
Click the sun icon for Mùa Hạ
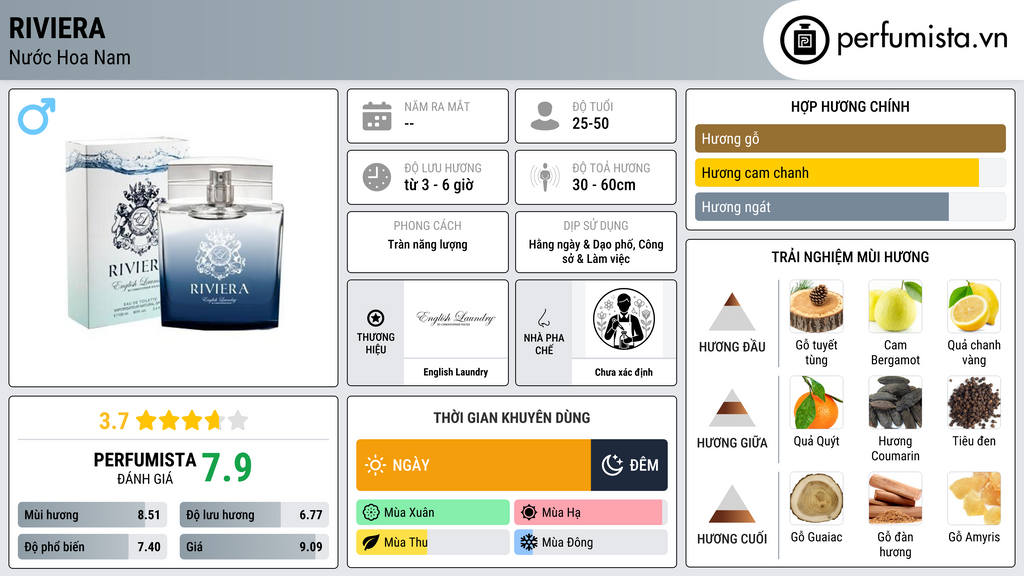pyautogui.click(x=529, y=513)
